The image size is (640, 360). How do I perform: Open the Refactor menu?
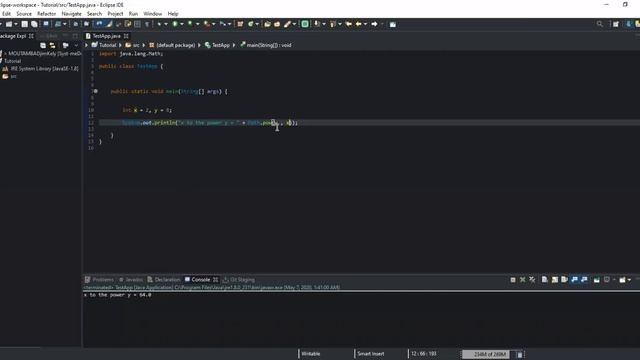[46, 13]
